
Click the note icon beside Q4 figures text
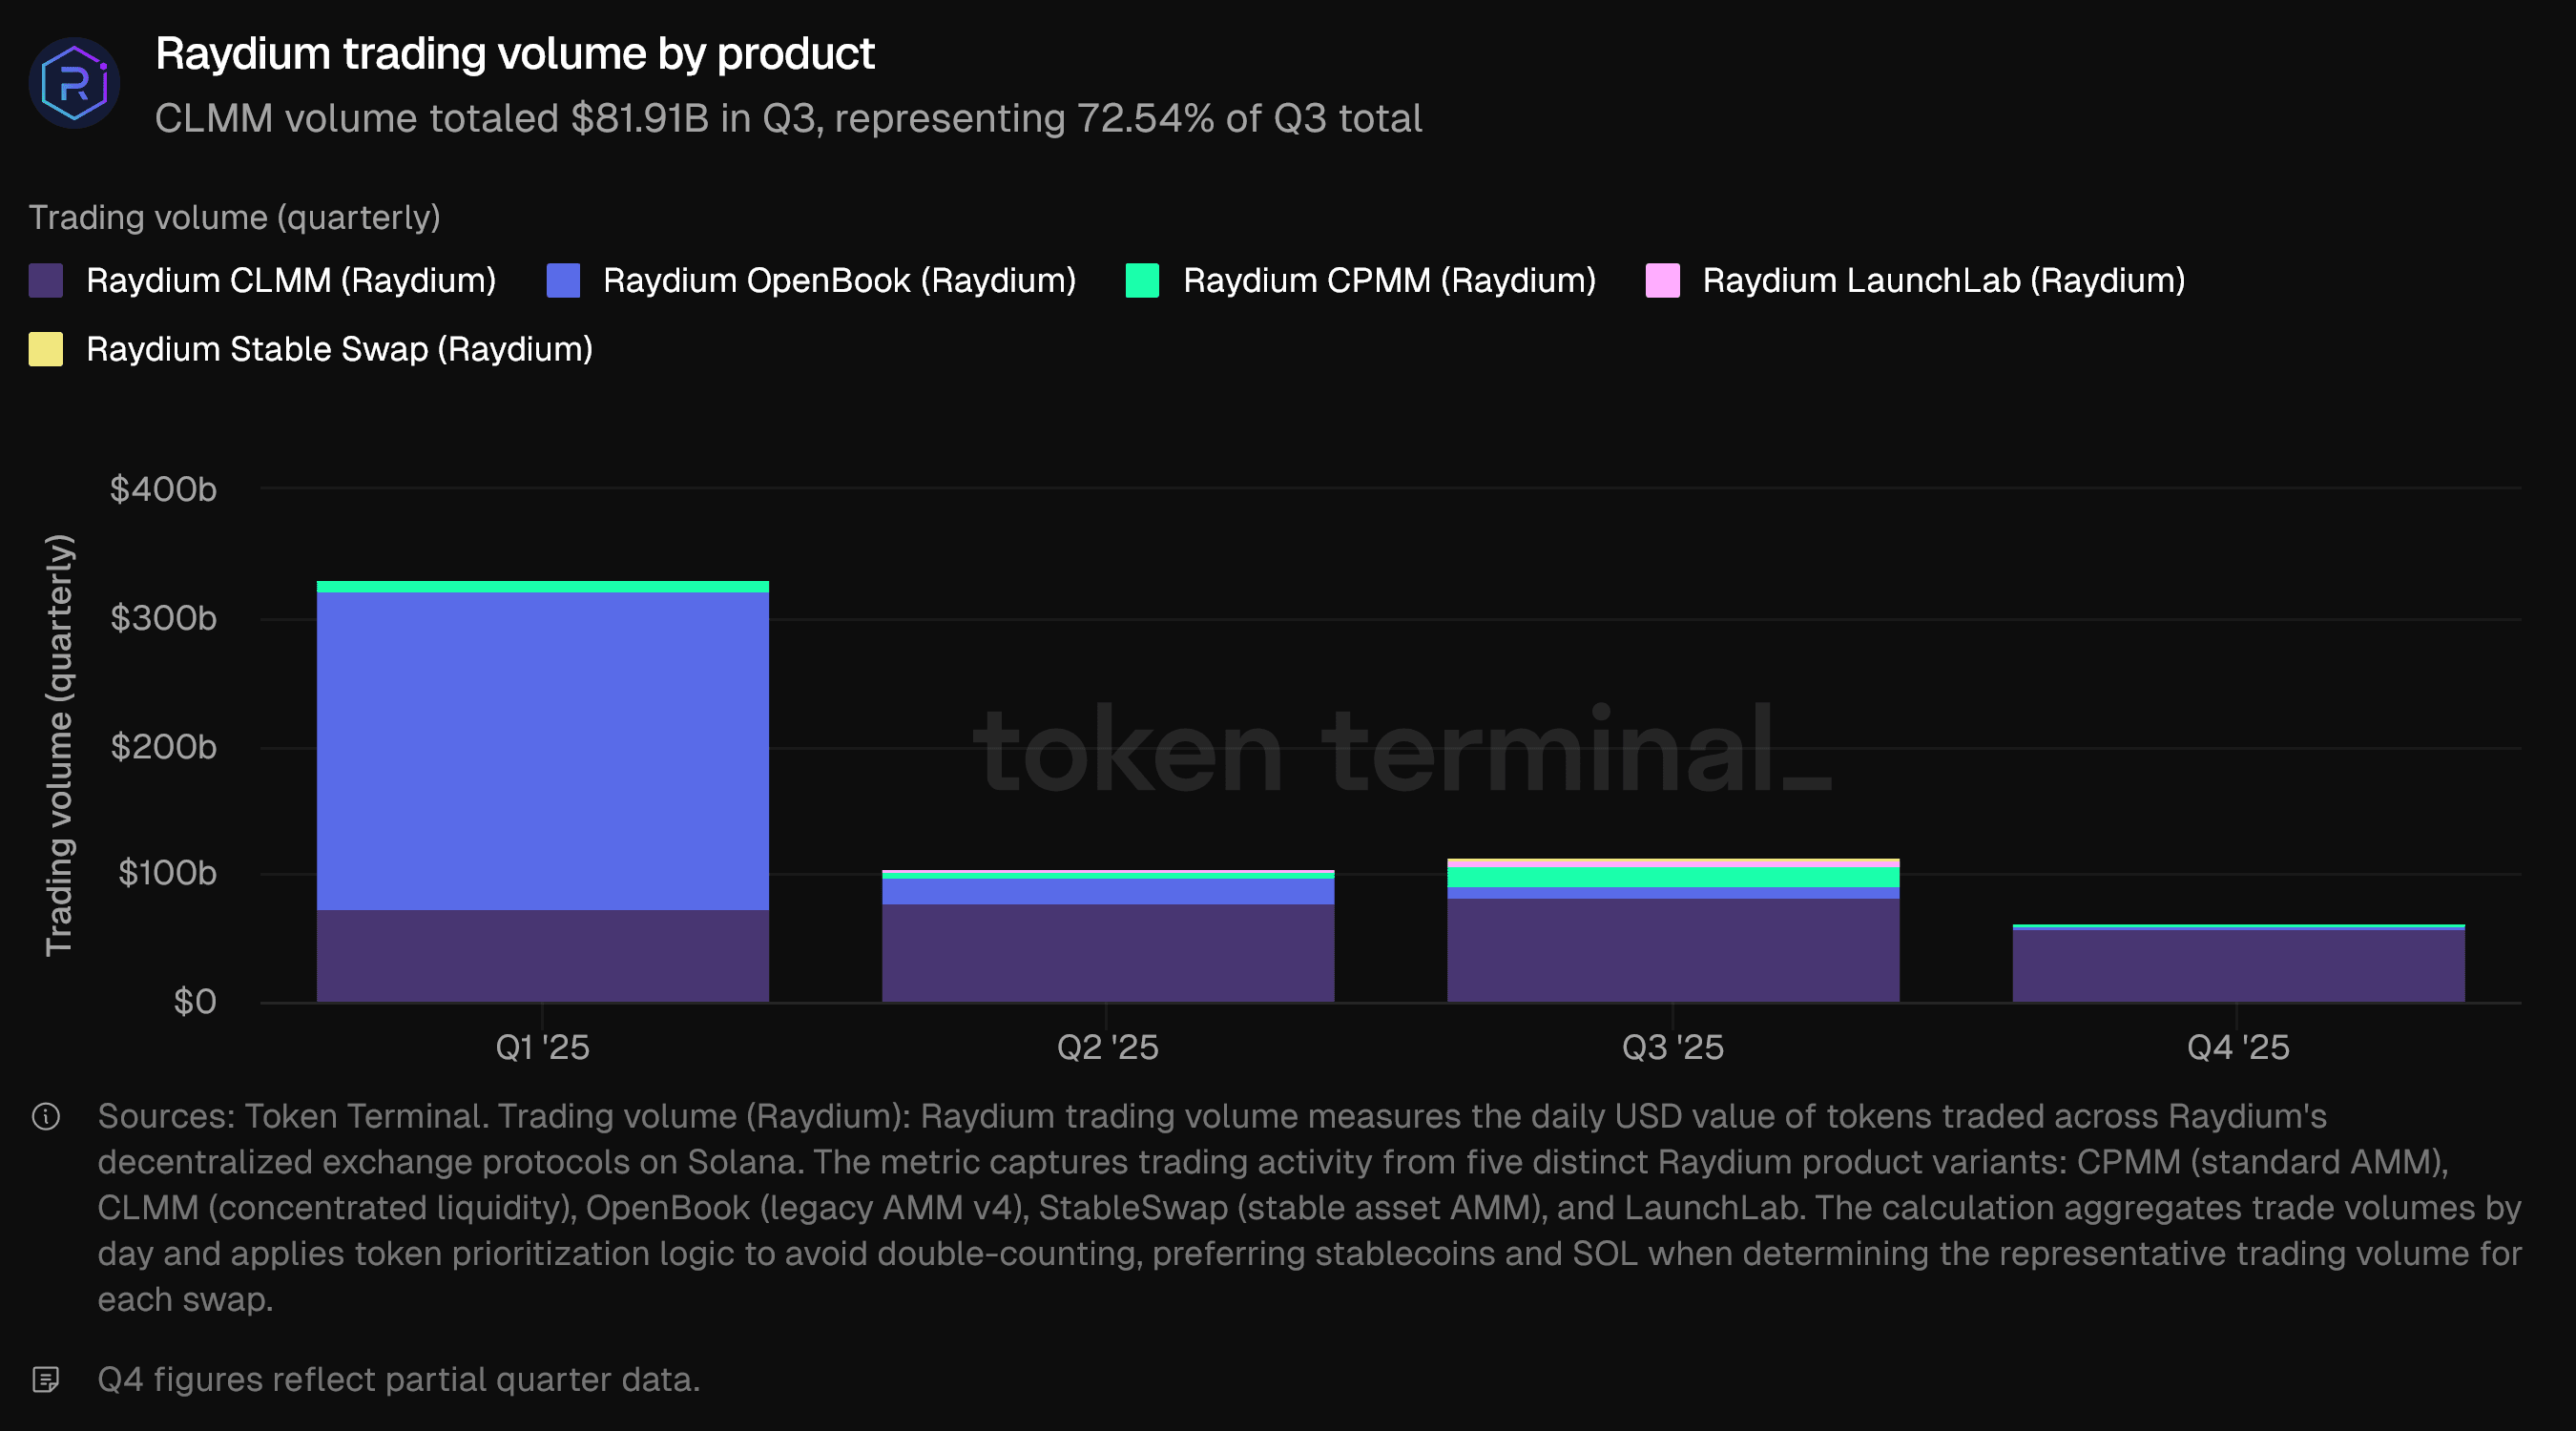tap(46, 1380)
